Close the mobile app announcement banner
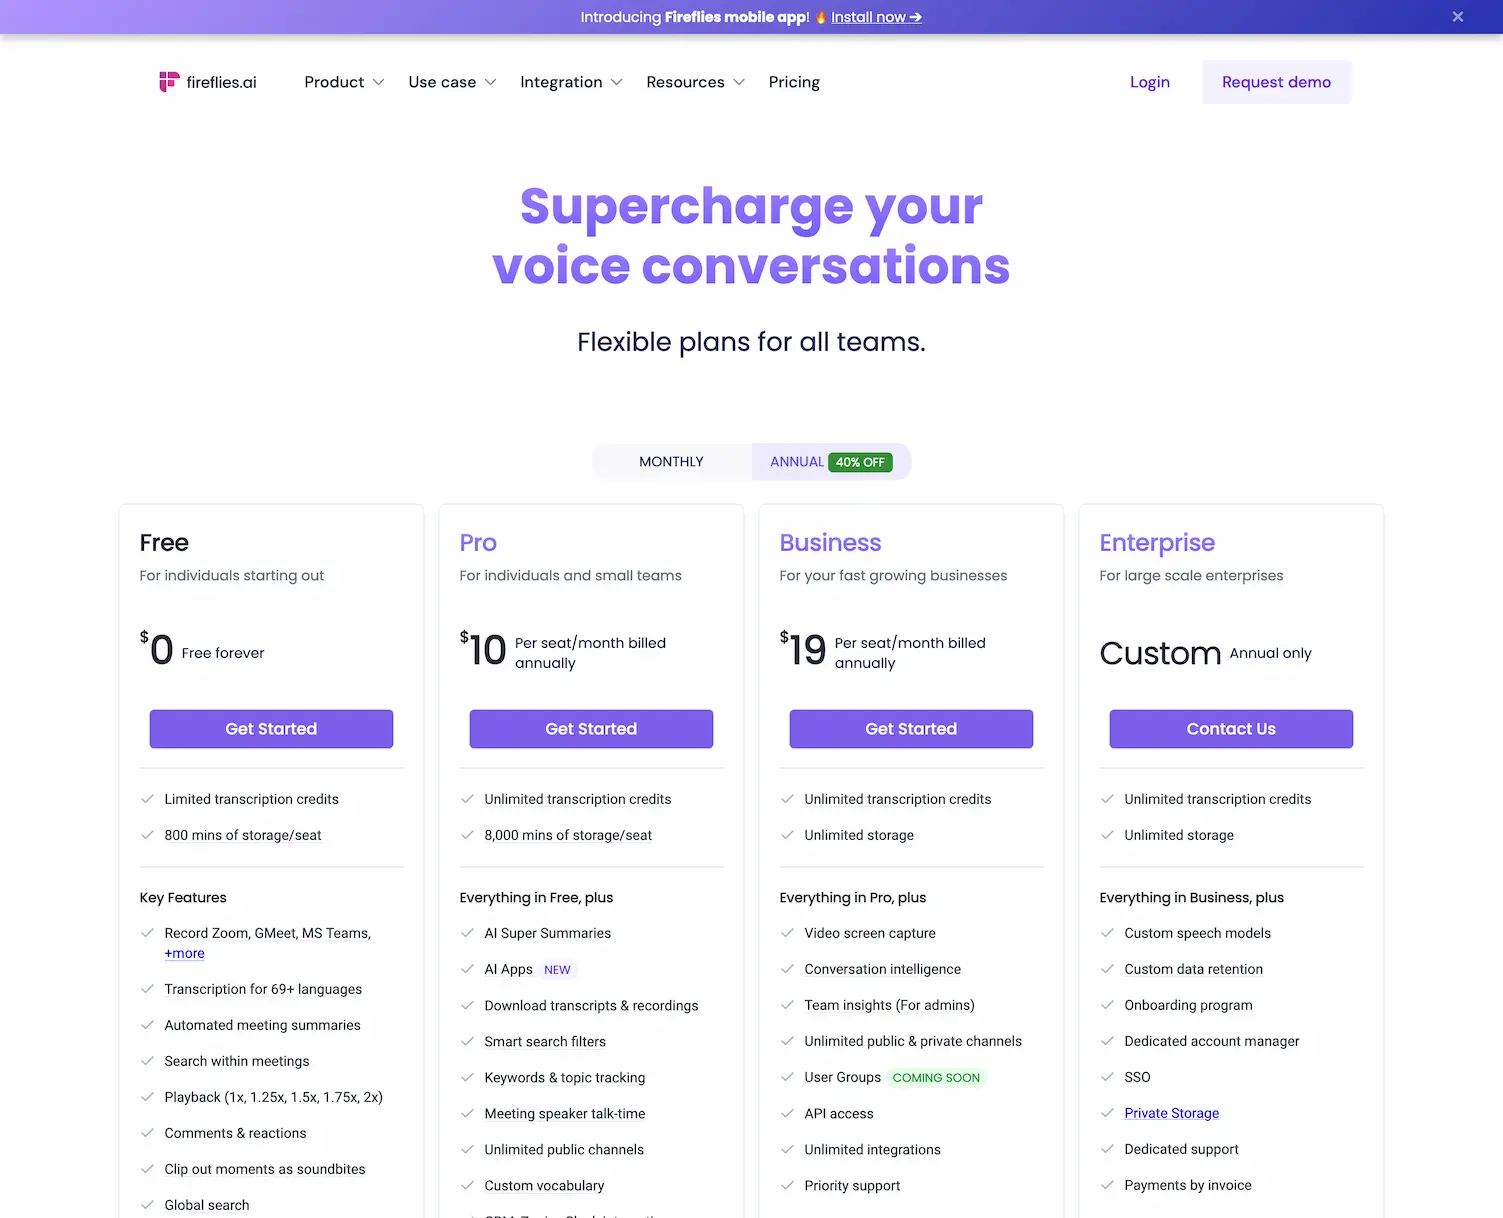The width and height of the screenshot is (1503, 1218). pos(1458,17)
